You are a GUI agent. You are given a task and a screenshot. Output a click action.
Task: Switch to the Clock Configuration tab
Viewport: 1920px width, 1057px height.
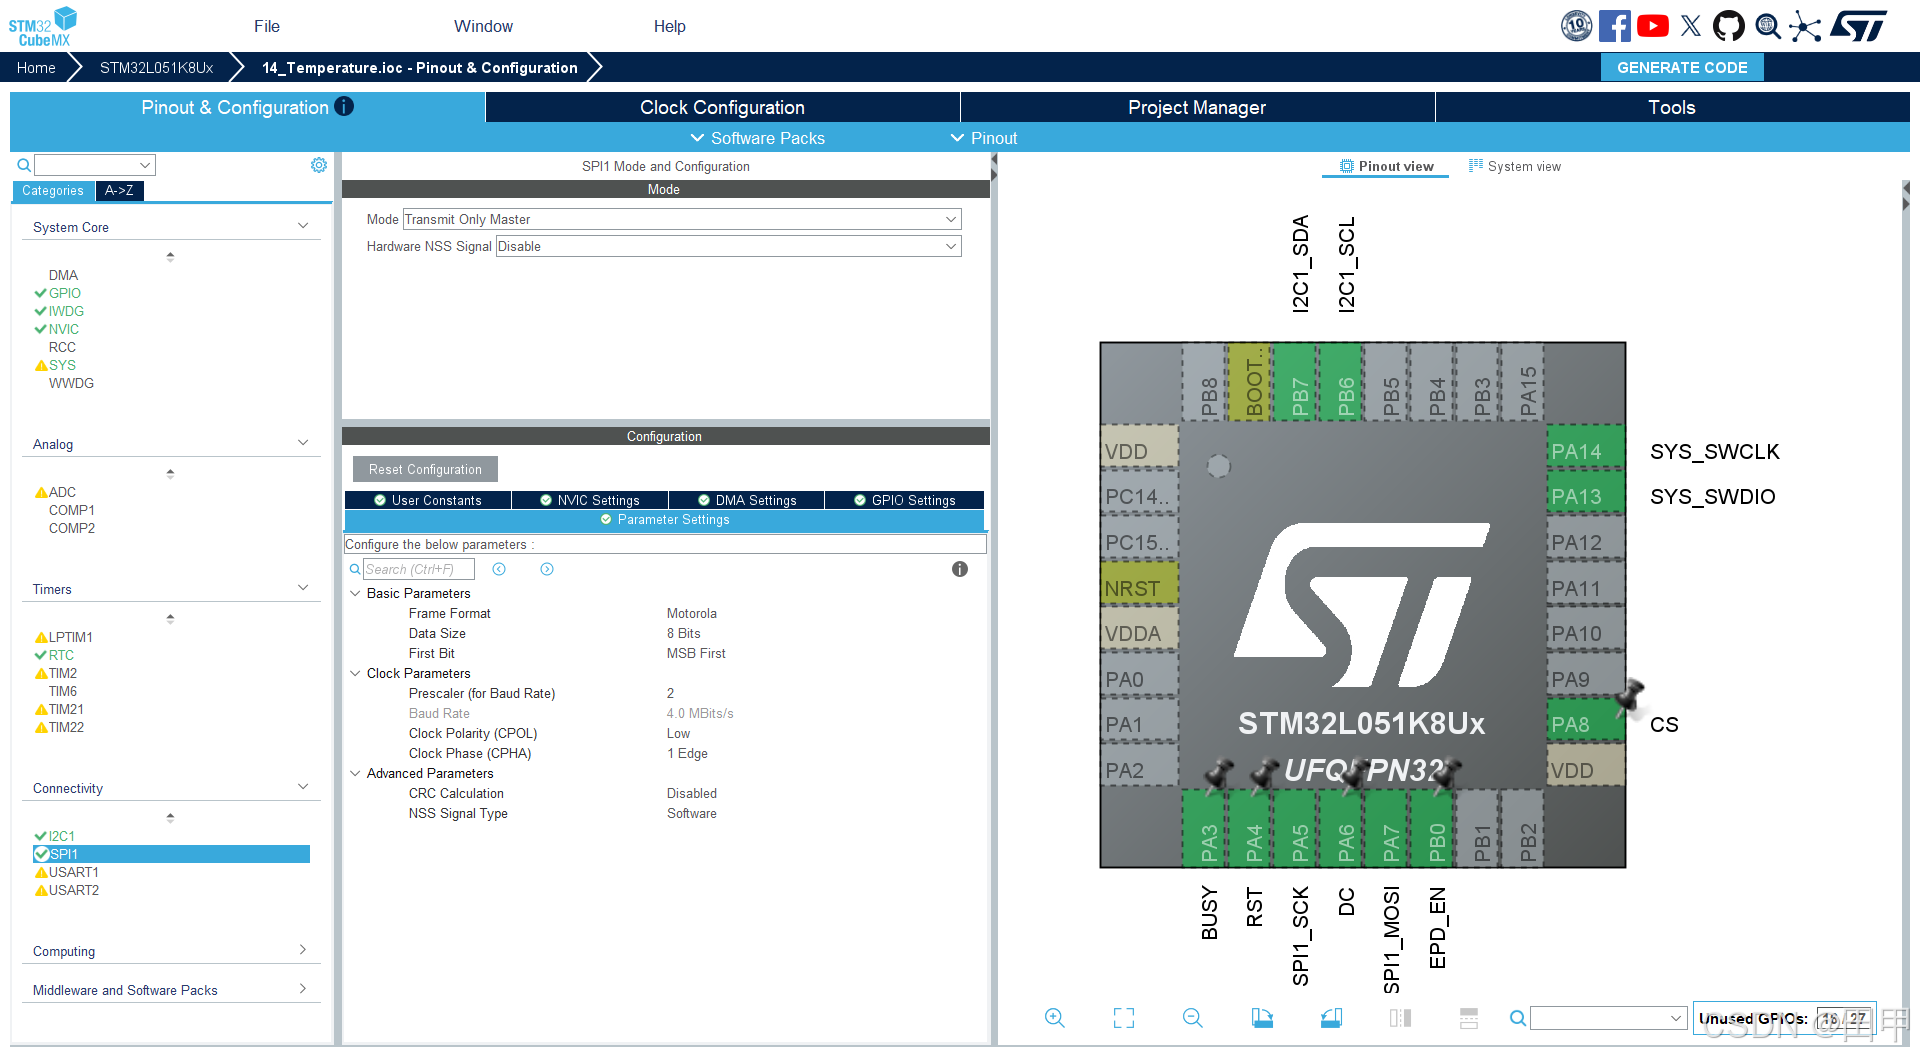(x=722, y=107)
